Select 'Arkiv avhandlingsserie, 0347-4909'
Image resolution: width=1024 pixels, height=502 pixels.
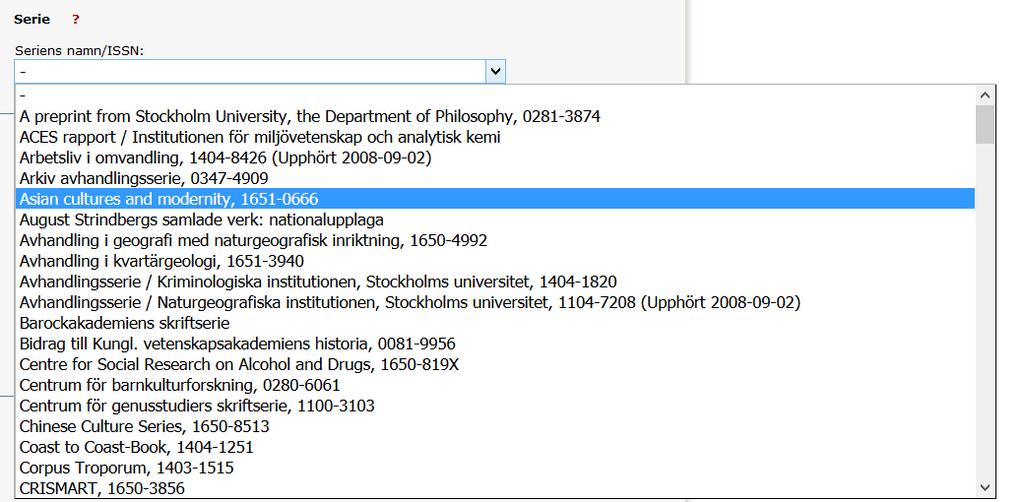pos(495,178)
